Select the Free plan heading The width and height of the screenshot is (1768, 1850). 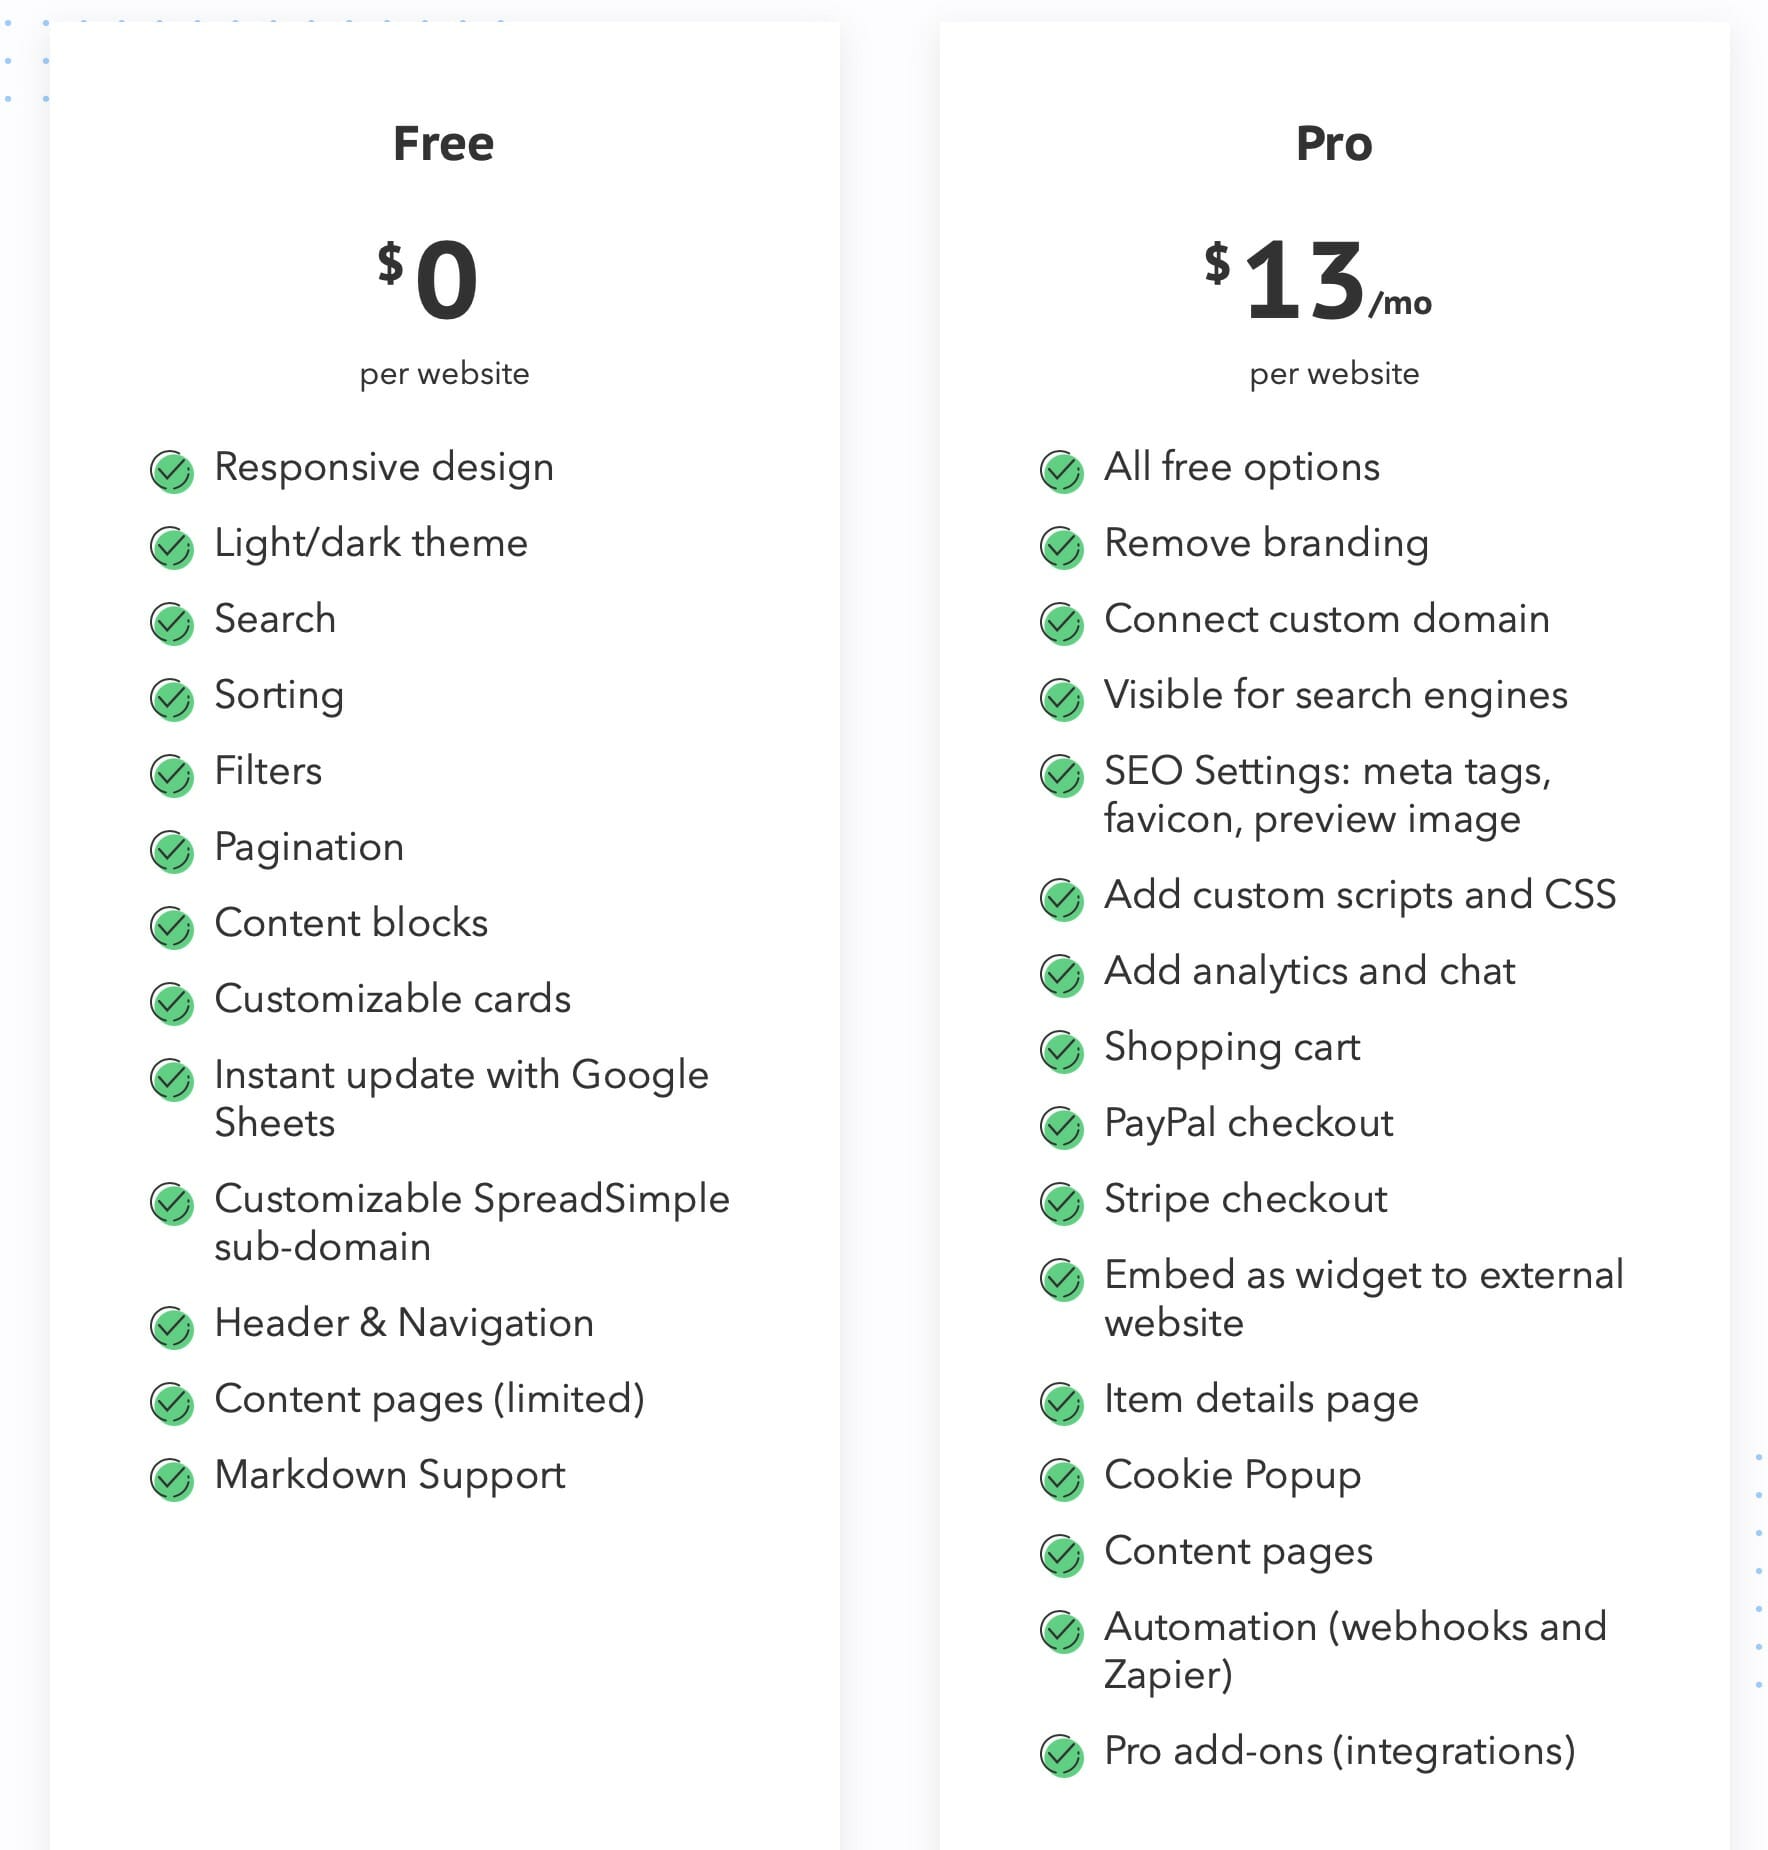(444, 143)
